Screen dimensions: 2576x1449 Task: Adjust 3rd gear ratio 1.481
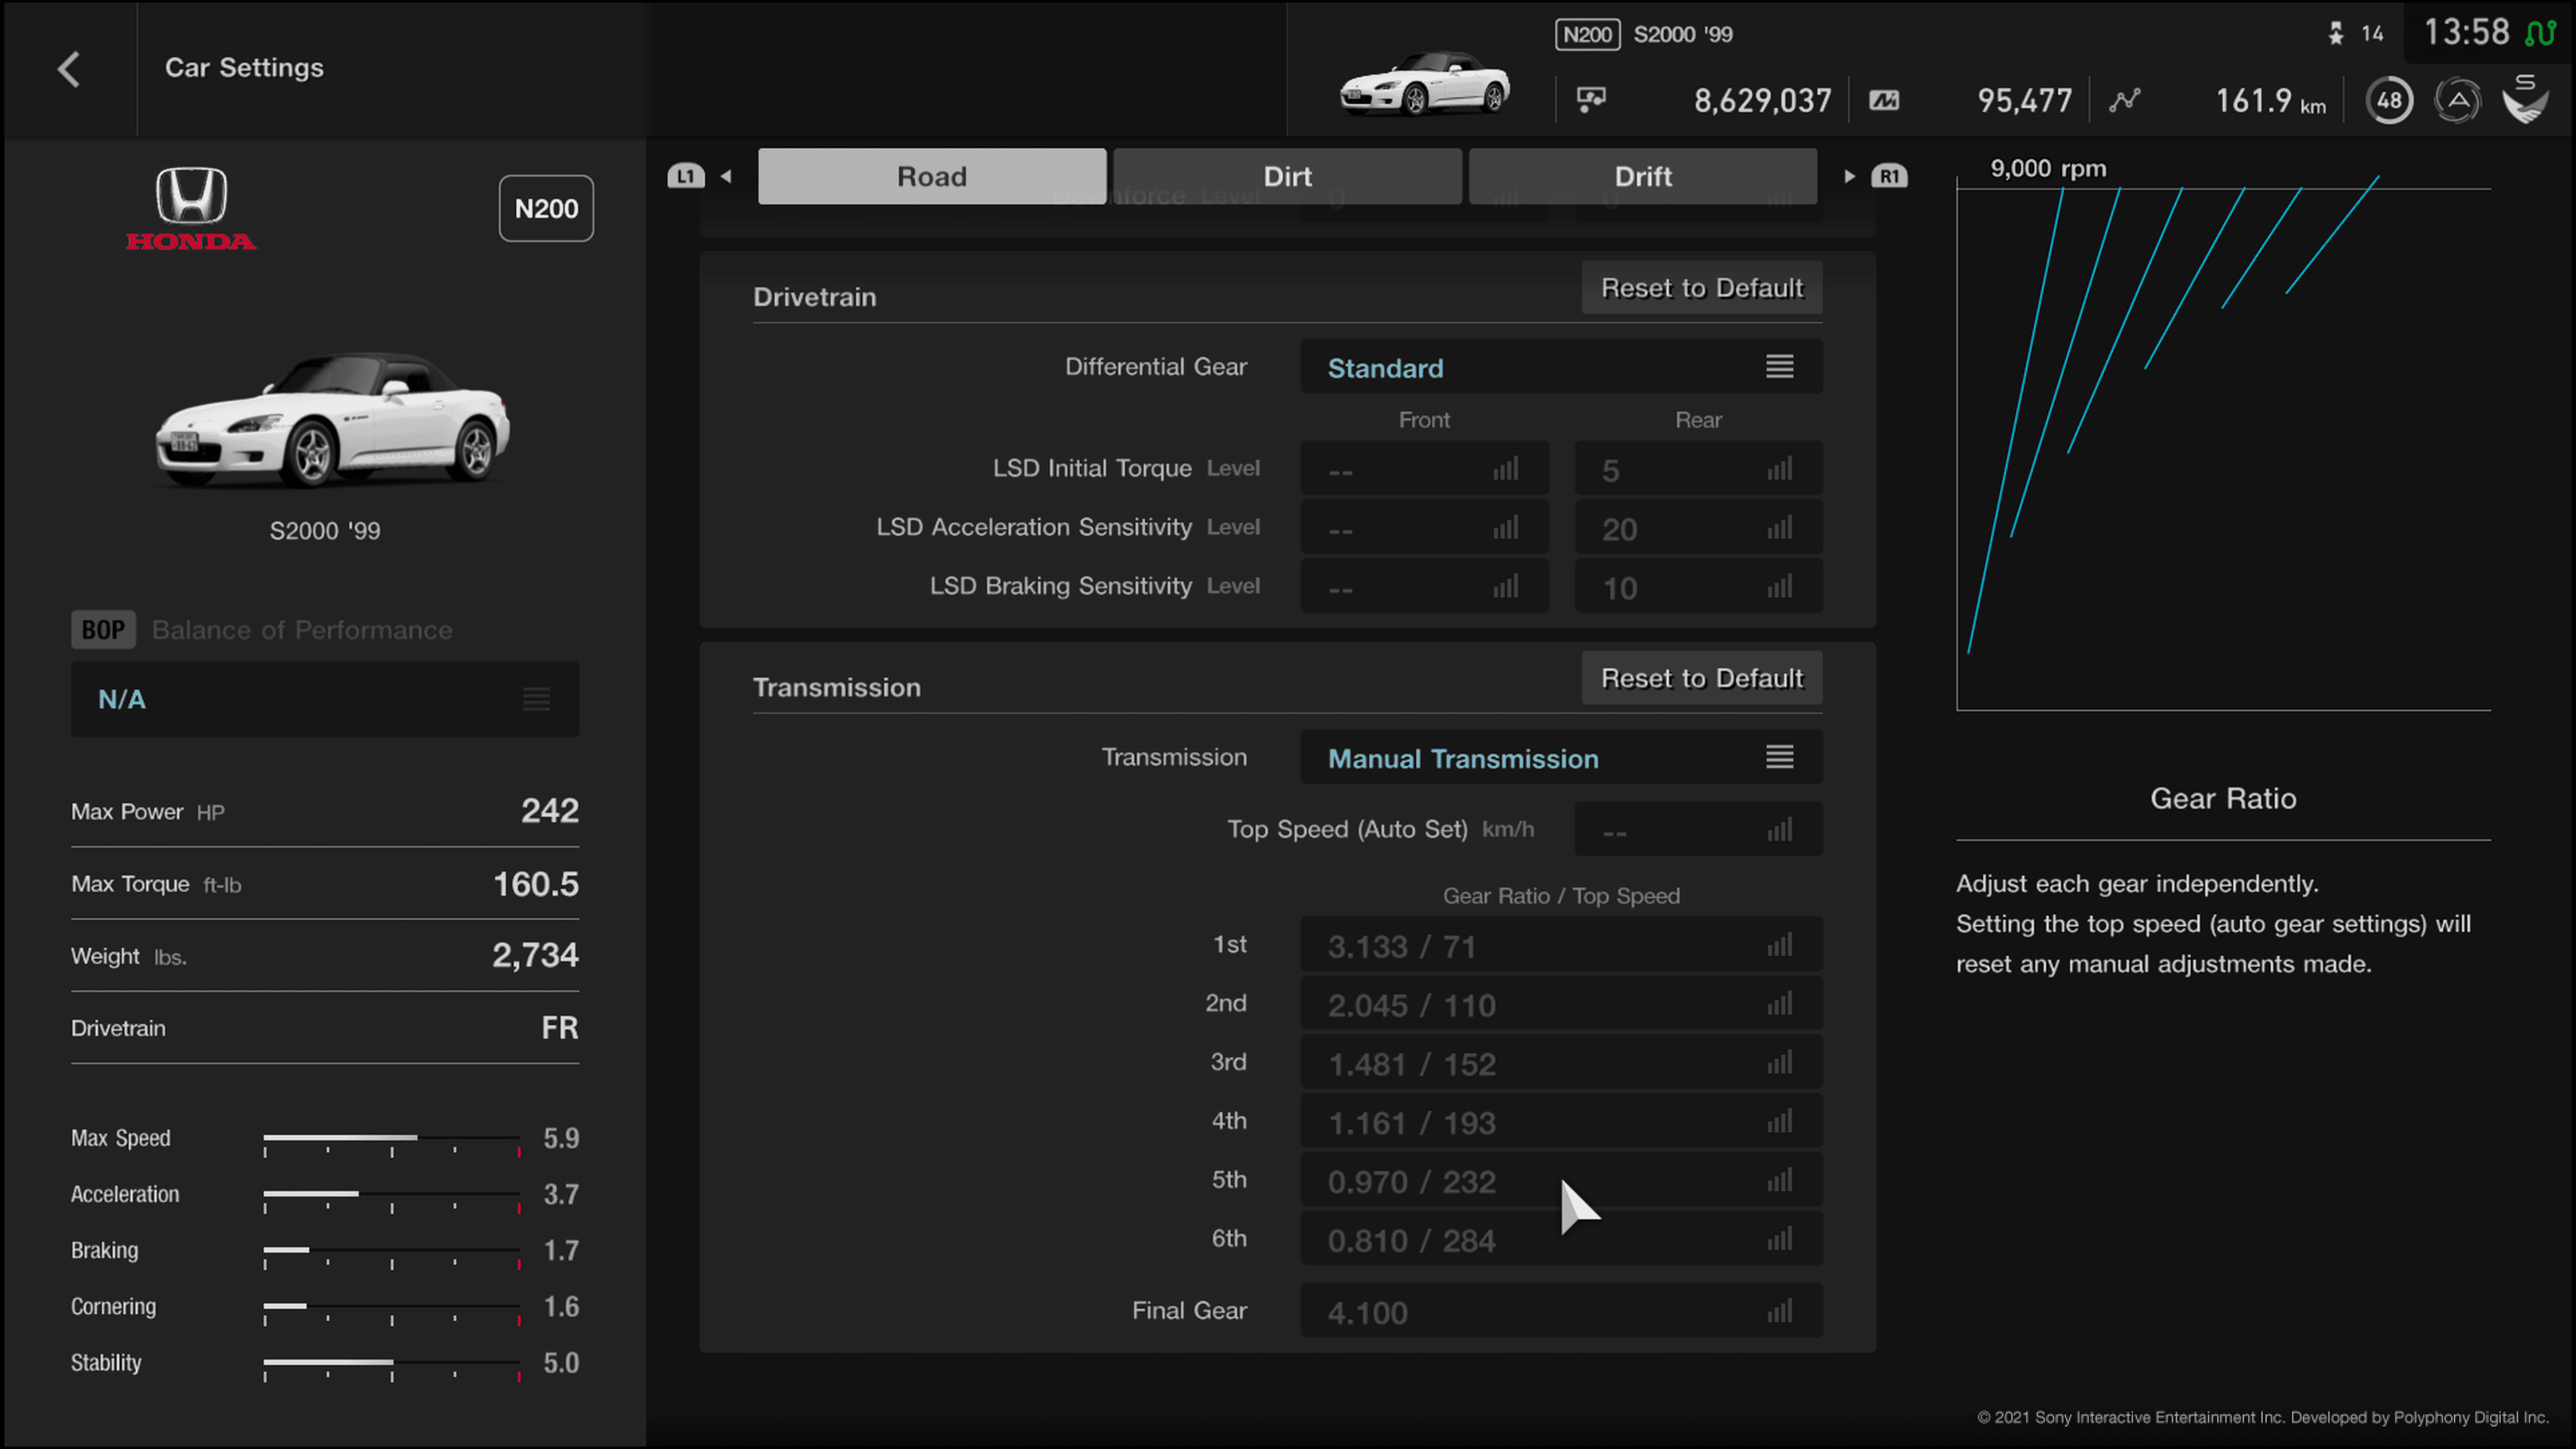coord(1561,1063)
